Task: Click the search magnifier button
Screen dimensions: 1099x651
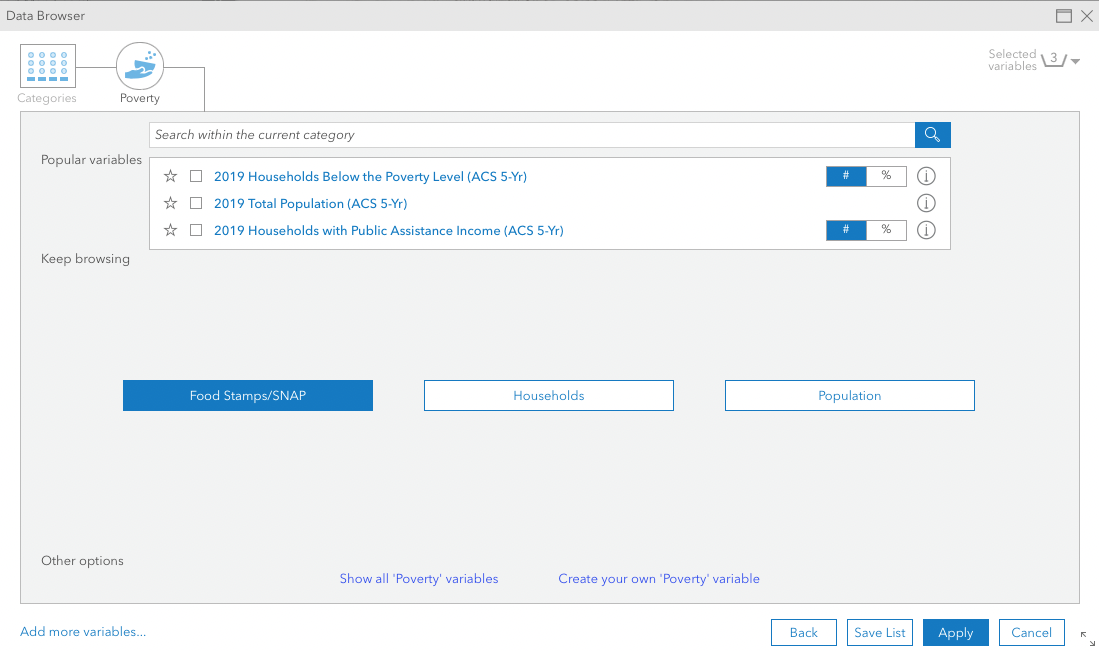Action: pyautogui.click(x=932, y=135)
